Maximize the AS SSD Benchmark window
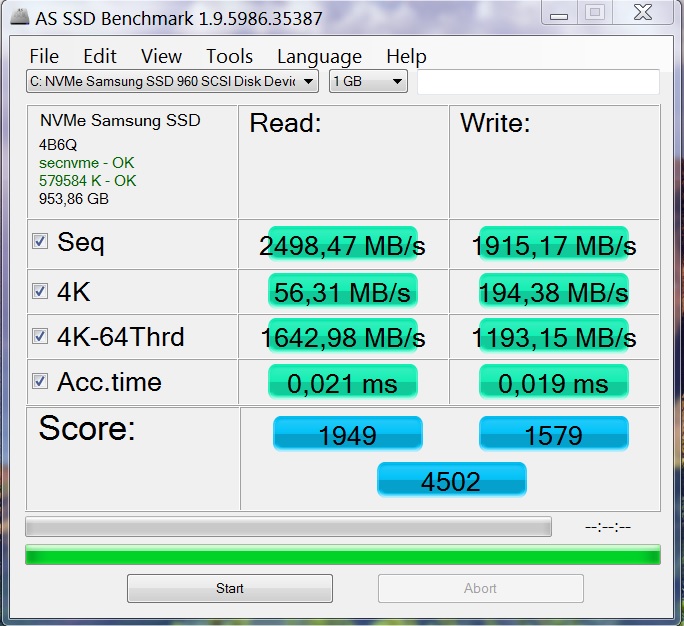The height and width of the screenshot is (626, 684). pyautogui.click(x=595, y=13)
